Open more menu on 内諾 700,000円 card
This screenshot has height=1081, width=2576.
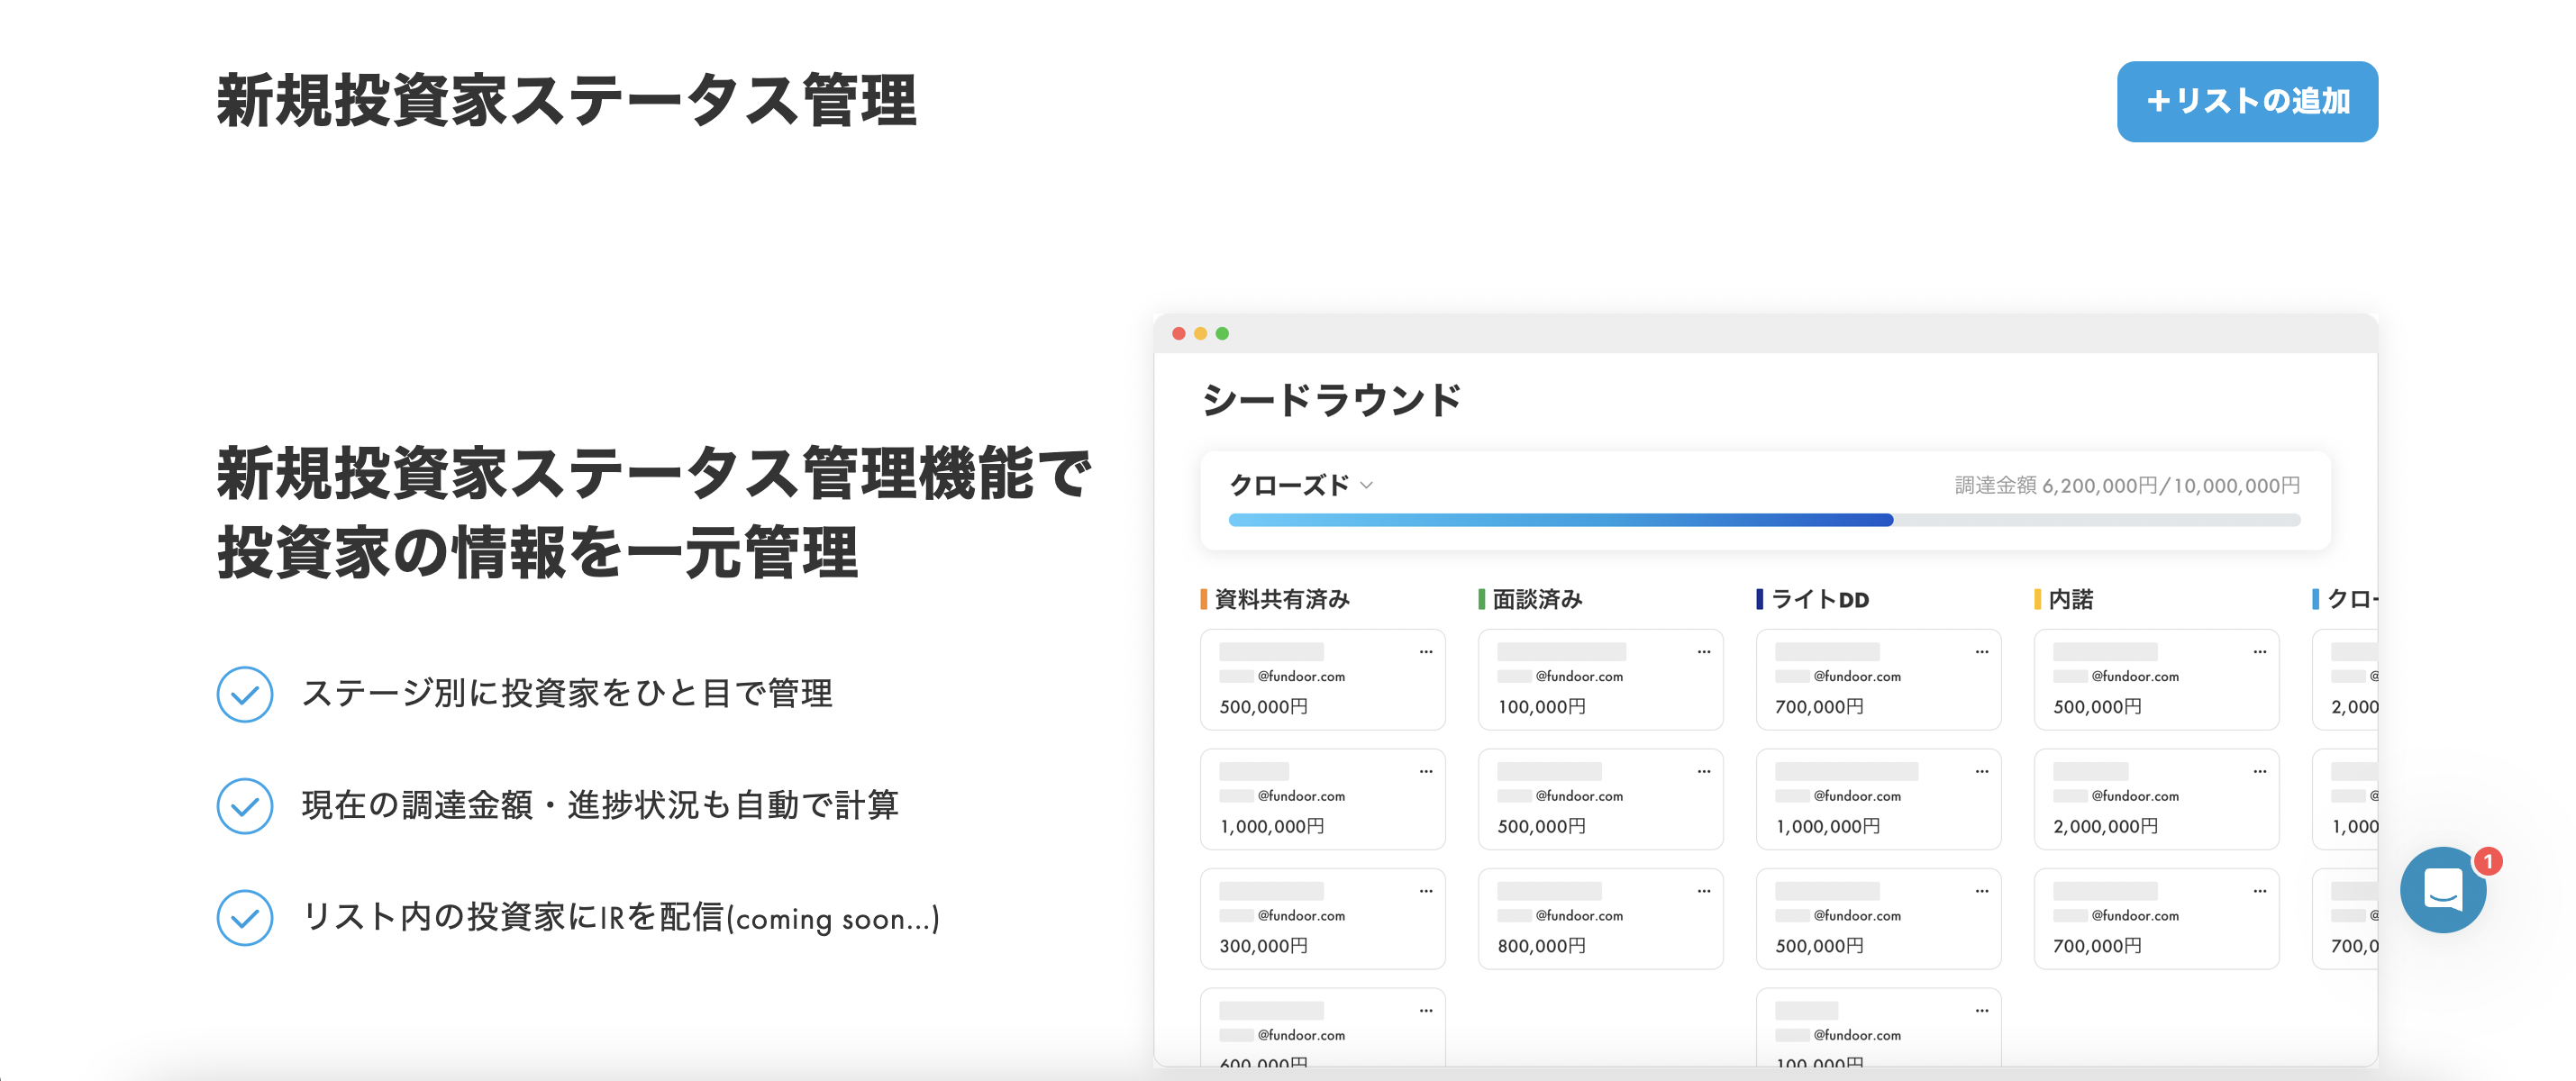(2259, 891)
